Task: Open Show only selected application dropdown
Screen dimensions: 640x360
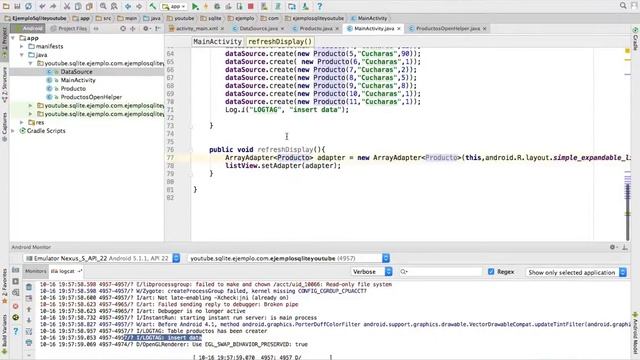Action: (x=576, y=272)
